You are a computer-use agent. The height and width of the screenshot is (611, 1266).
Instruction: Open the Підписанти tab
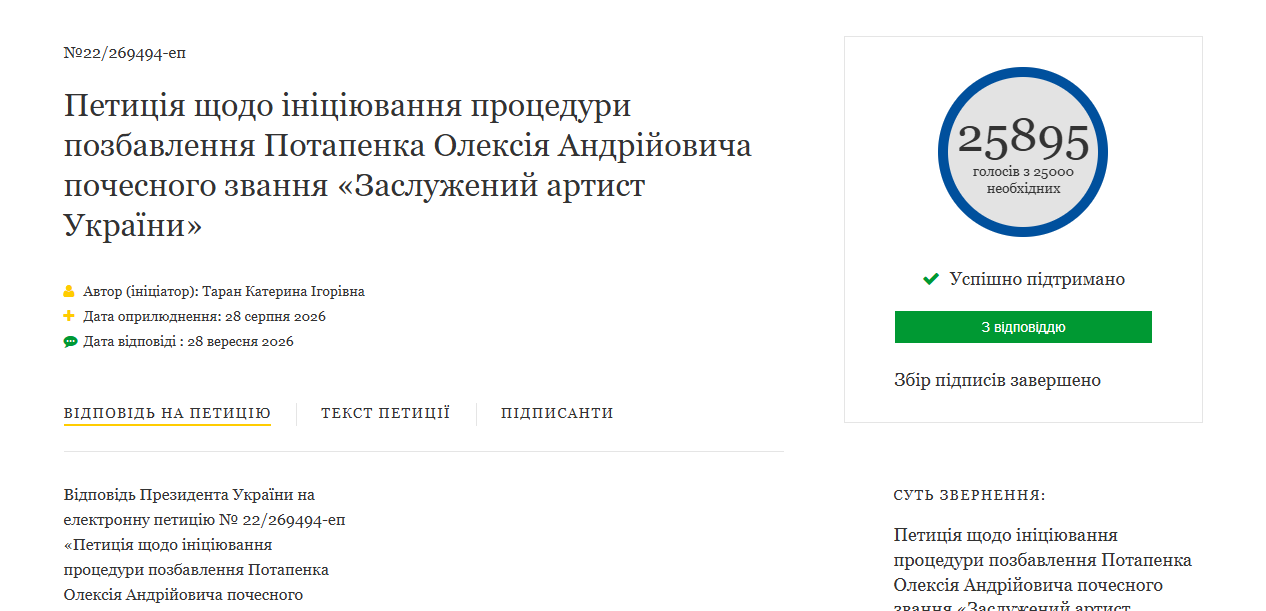point(557,413)
